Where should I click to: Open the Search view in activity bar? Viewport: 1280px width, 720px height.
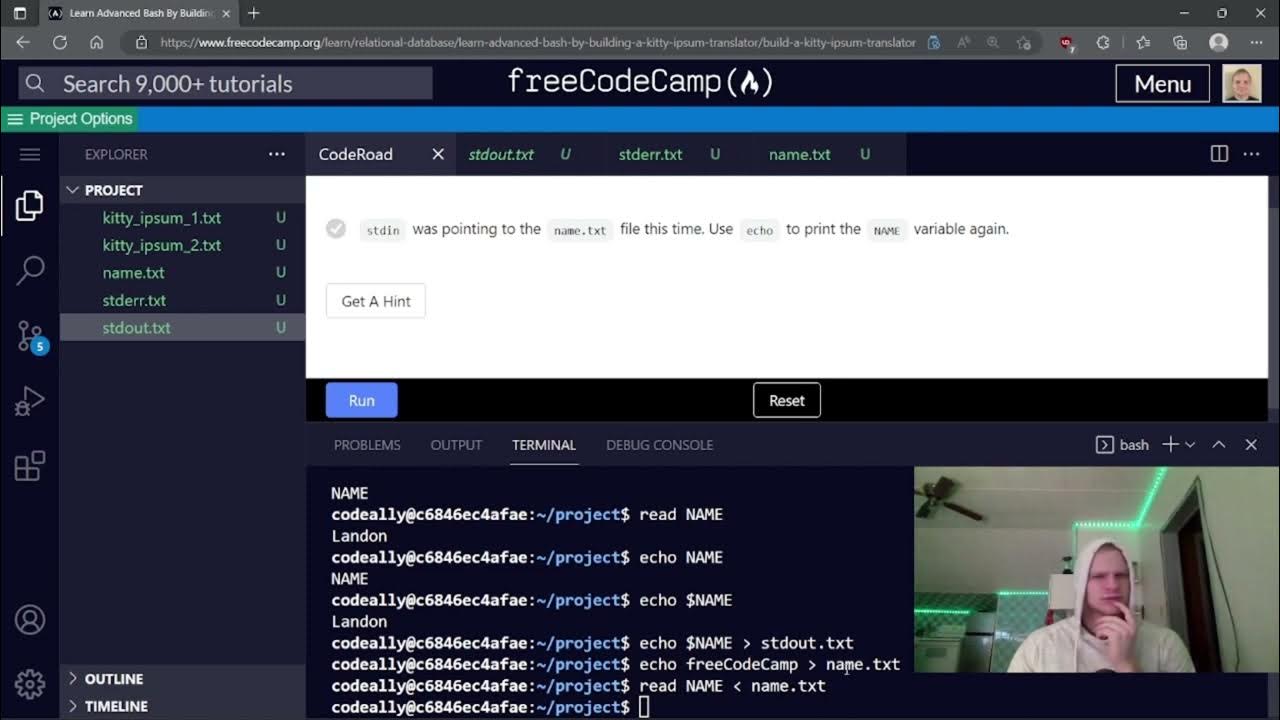(30, 270)
